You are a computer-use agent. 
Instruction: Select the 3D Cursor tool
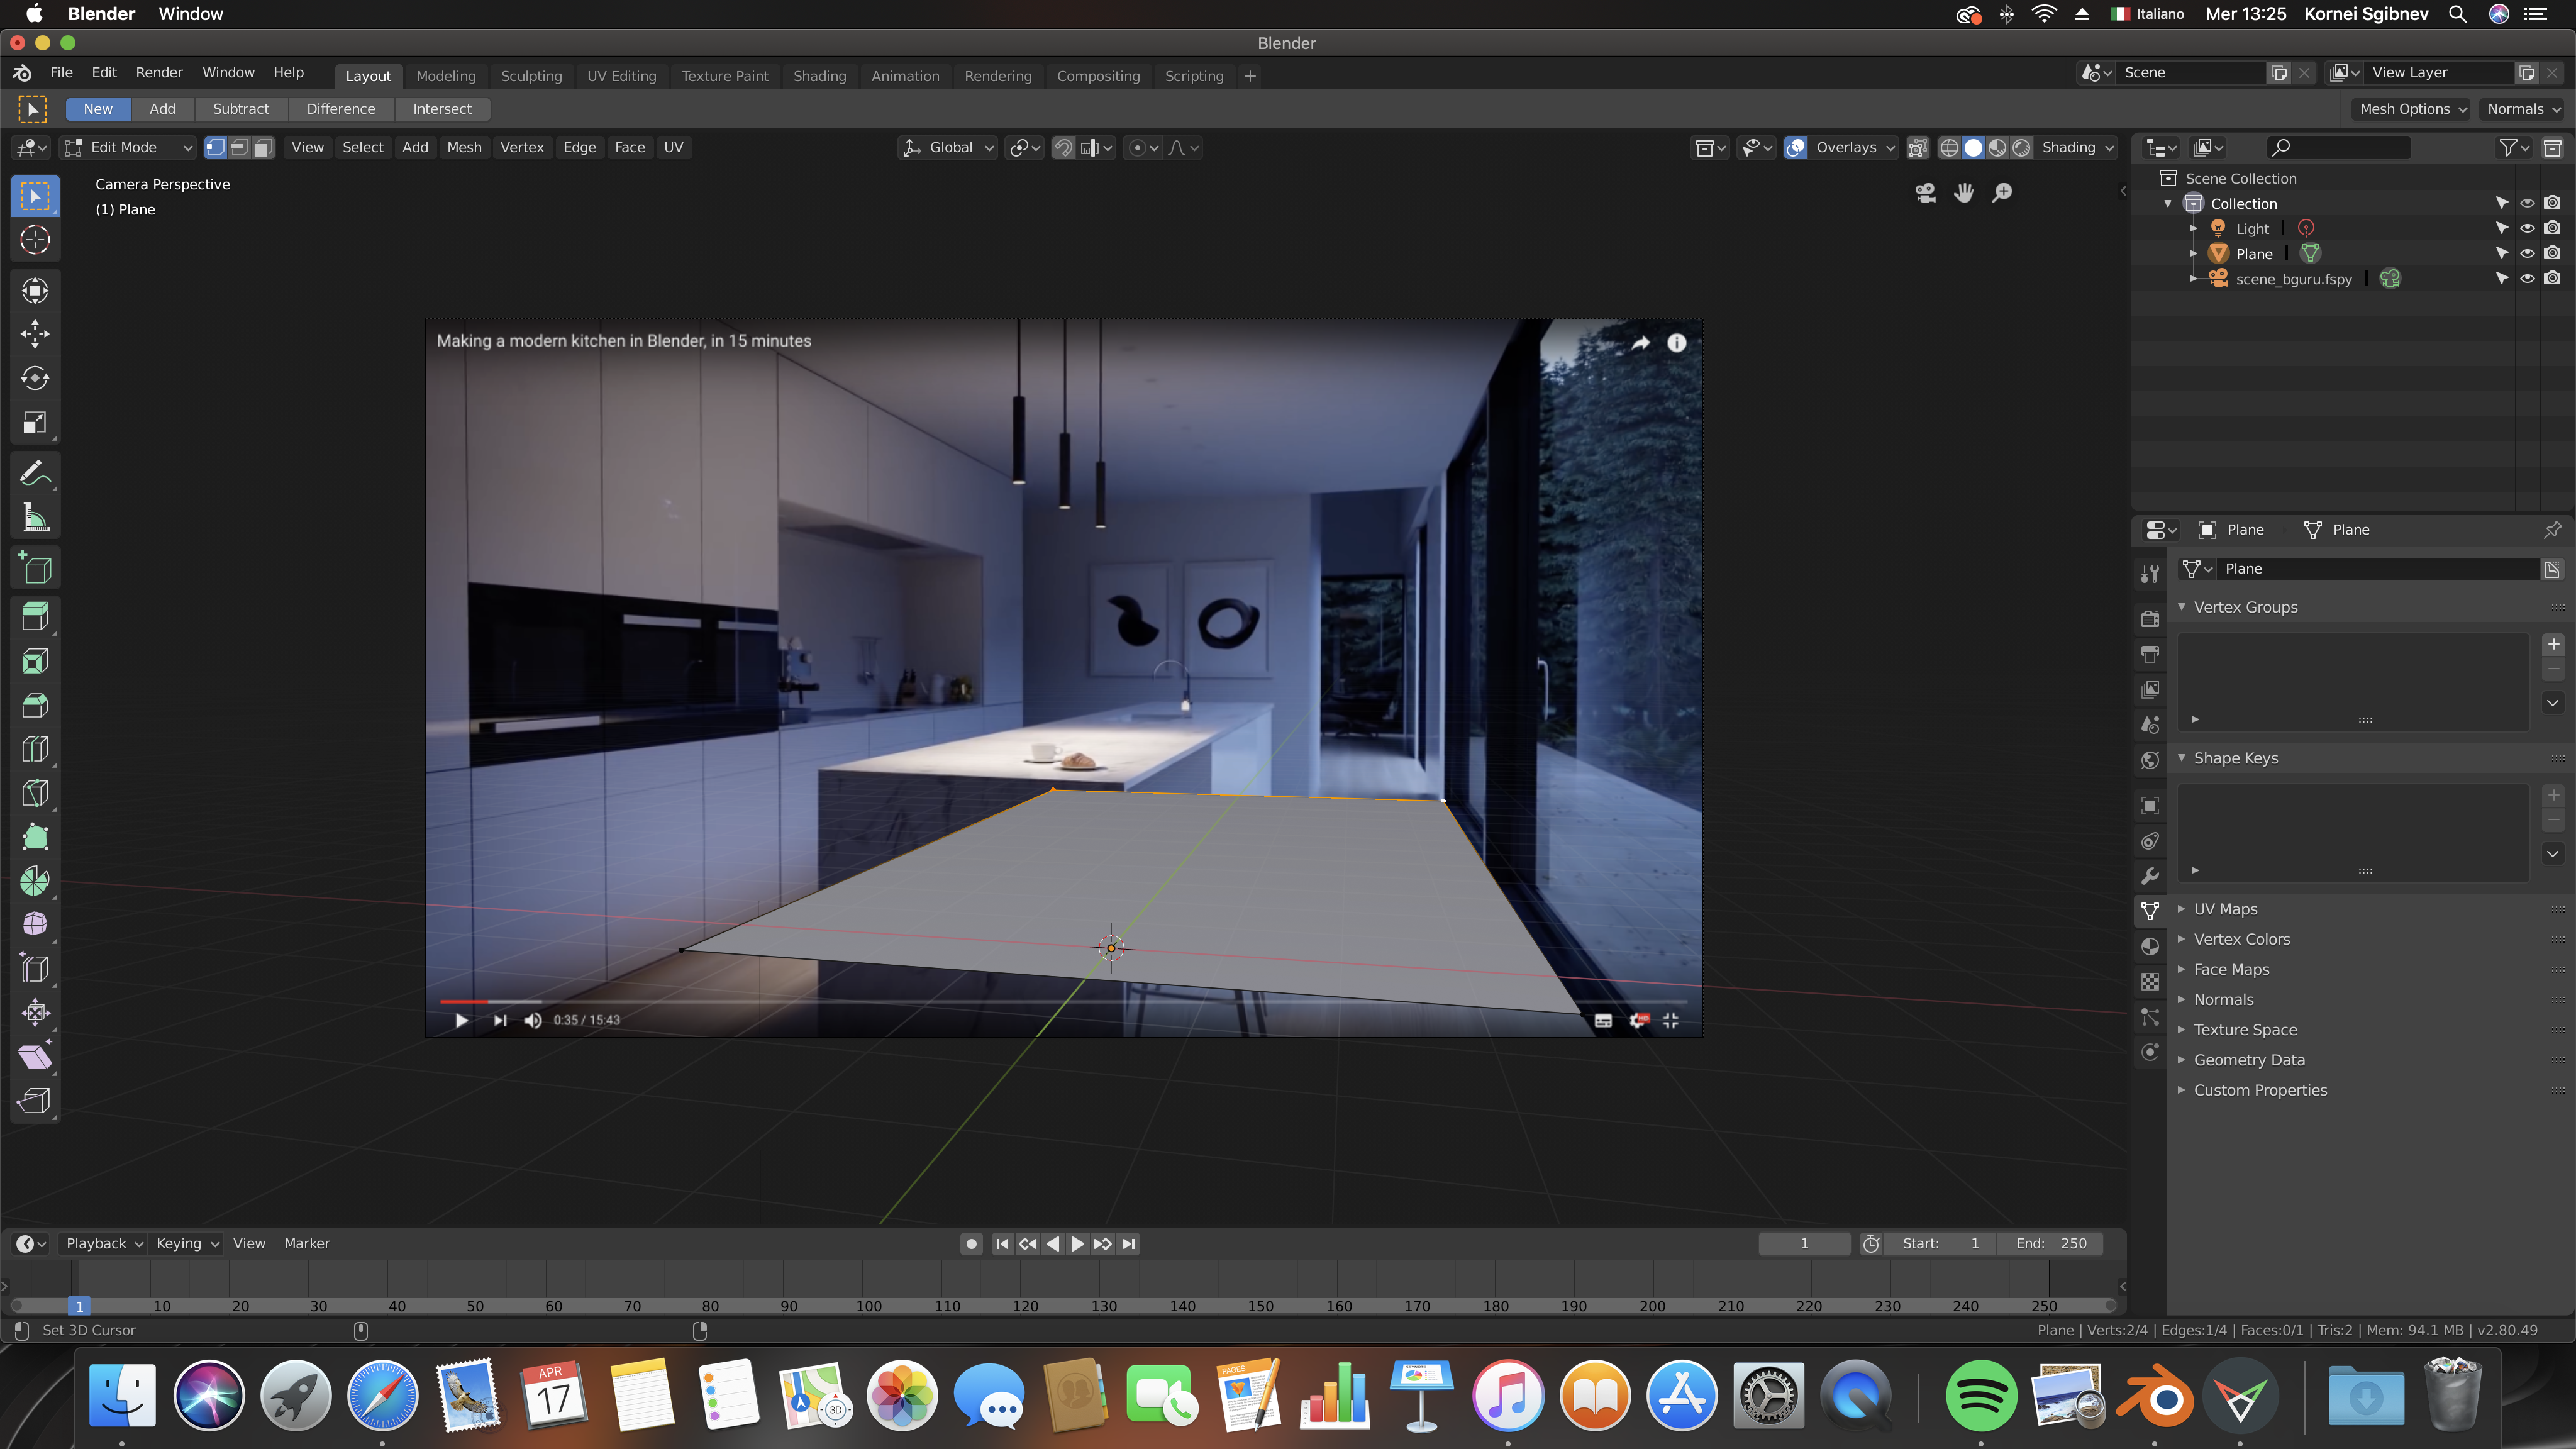(x=35, y=240)
